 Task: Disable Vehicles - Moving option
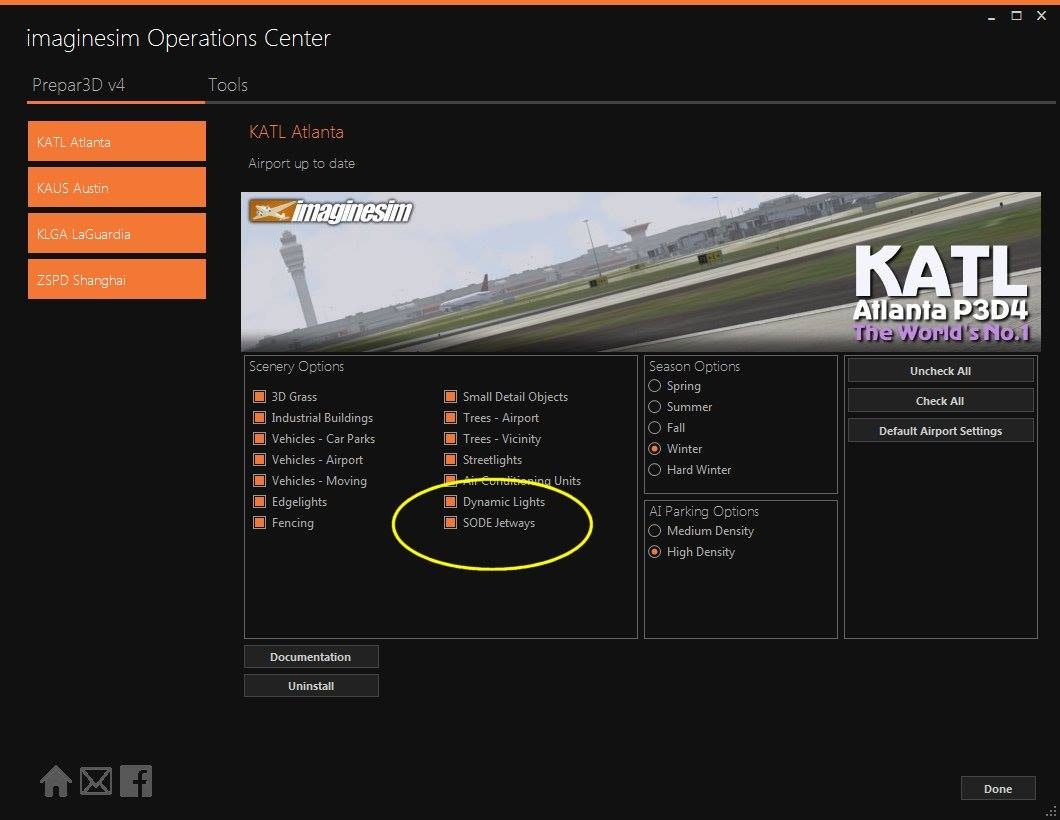[x=260, y=480]
